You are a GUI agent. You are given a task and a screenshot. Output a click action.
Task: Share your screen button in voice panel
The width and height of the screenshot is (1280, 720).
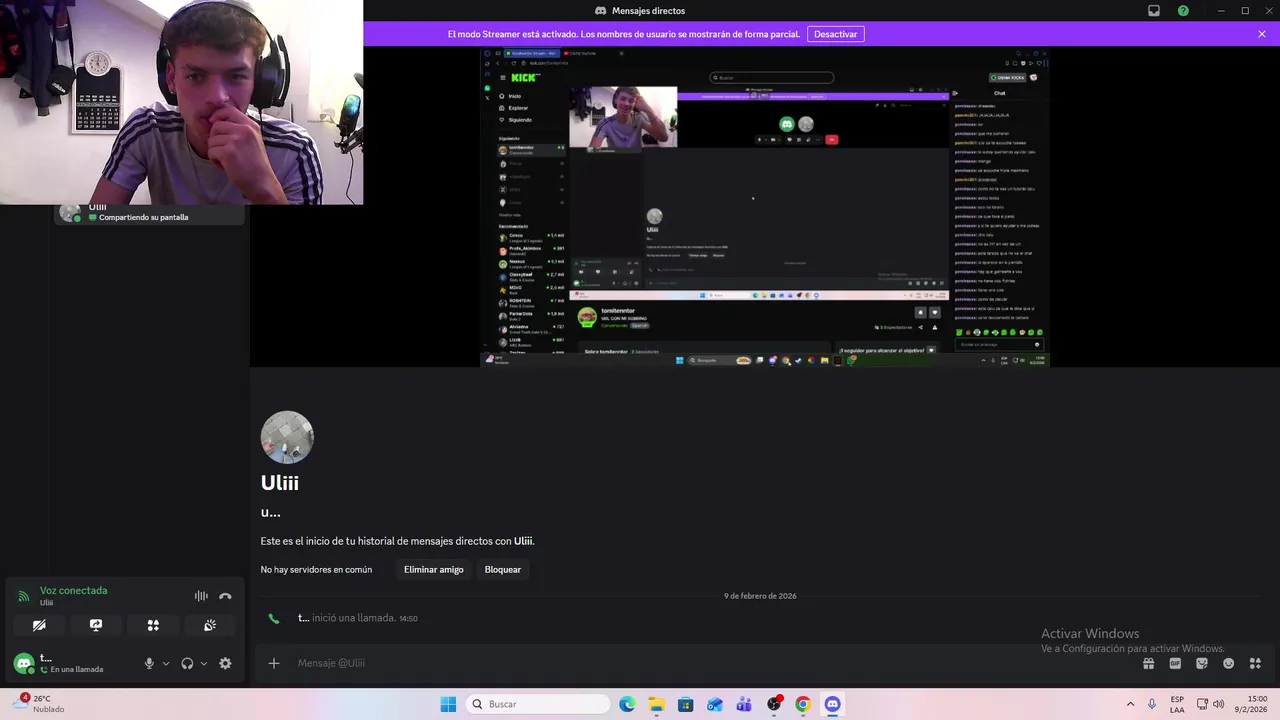click(x=96, y=625)
